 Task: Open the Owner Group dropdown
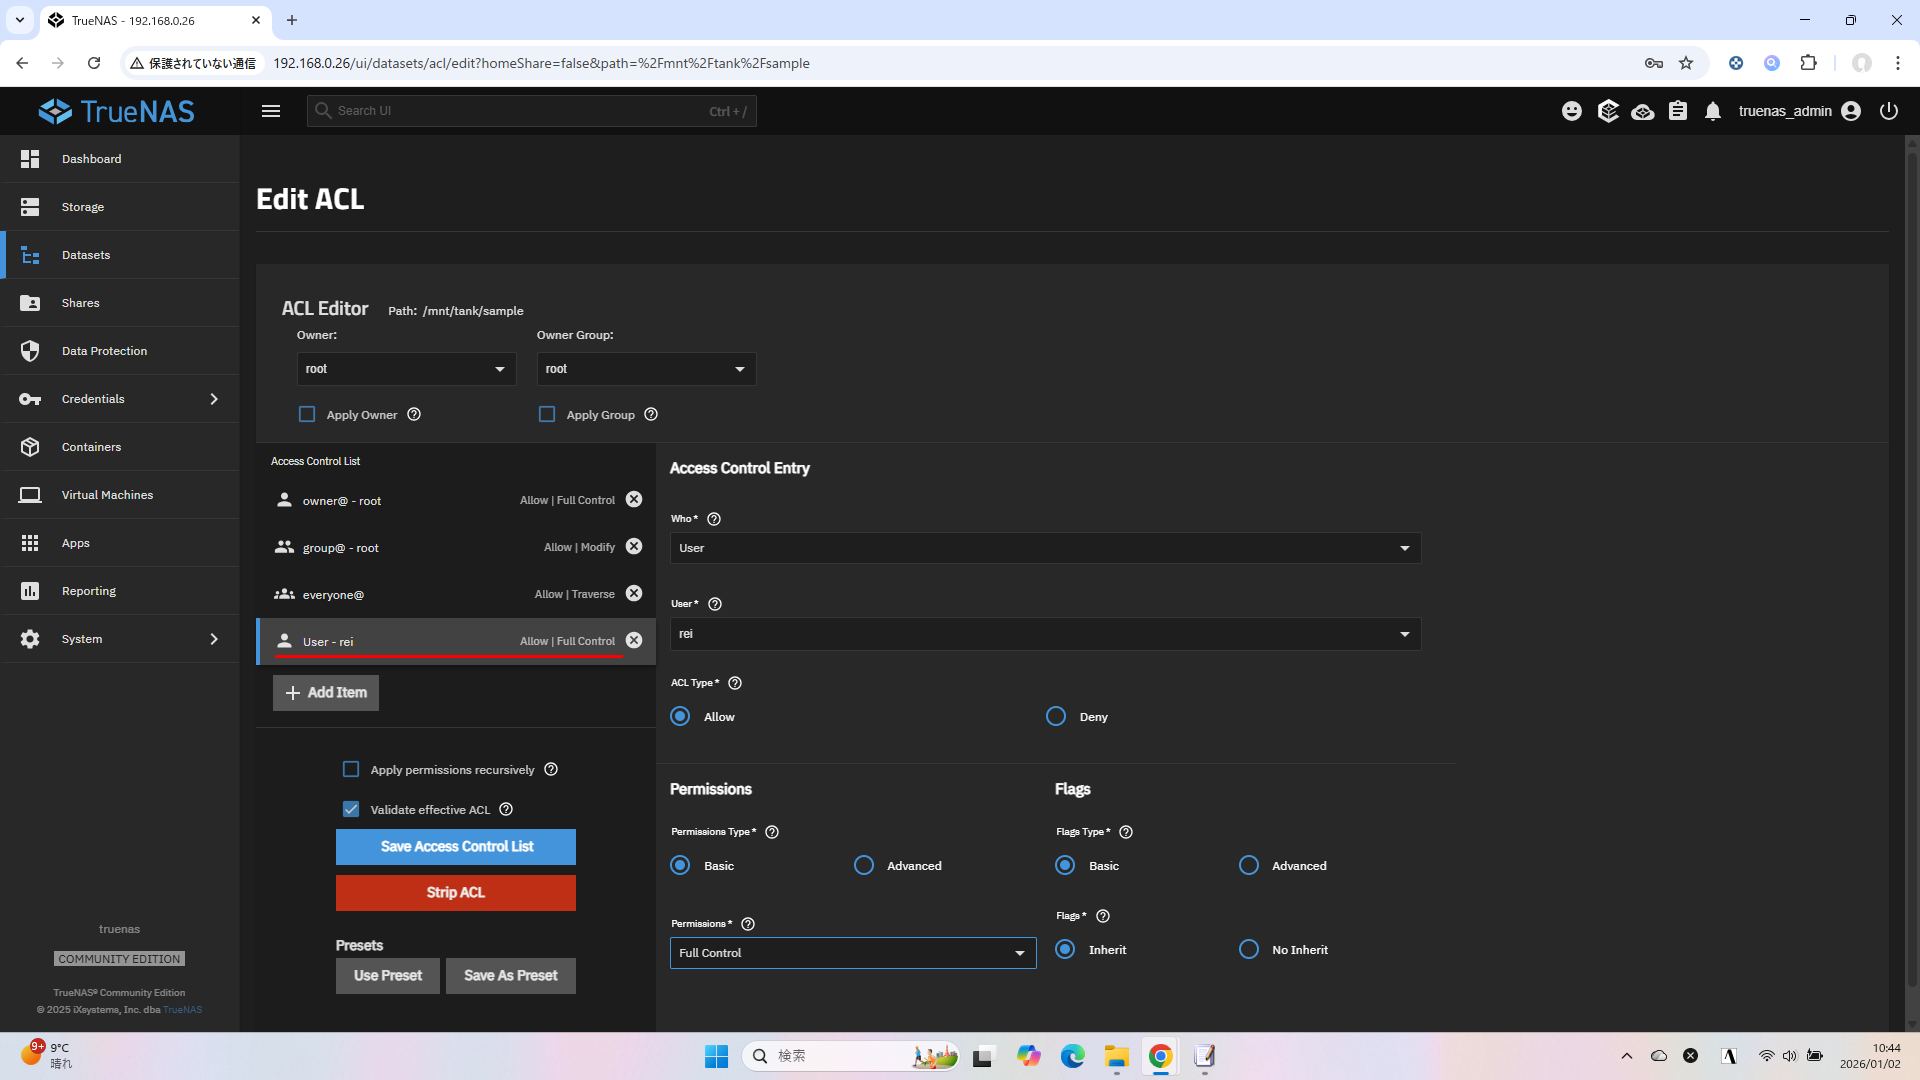tap(646, 369)
